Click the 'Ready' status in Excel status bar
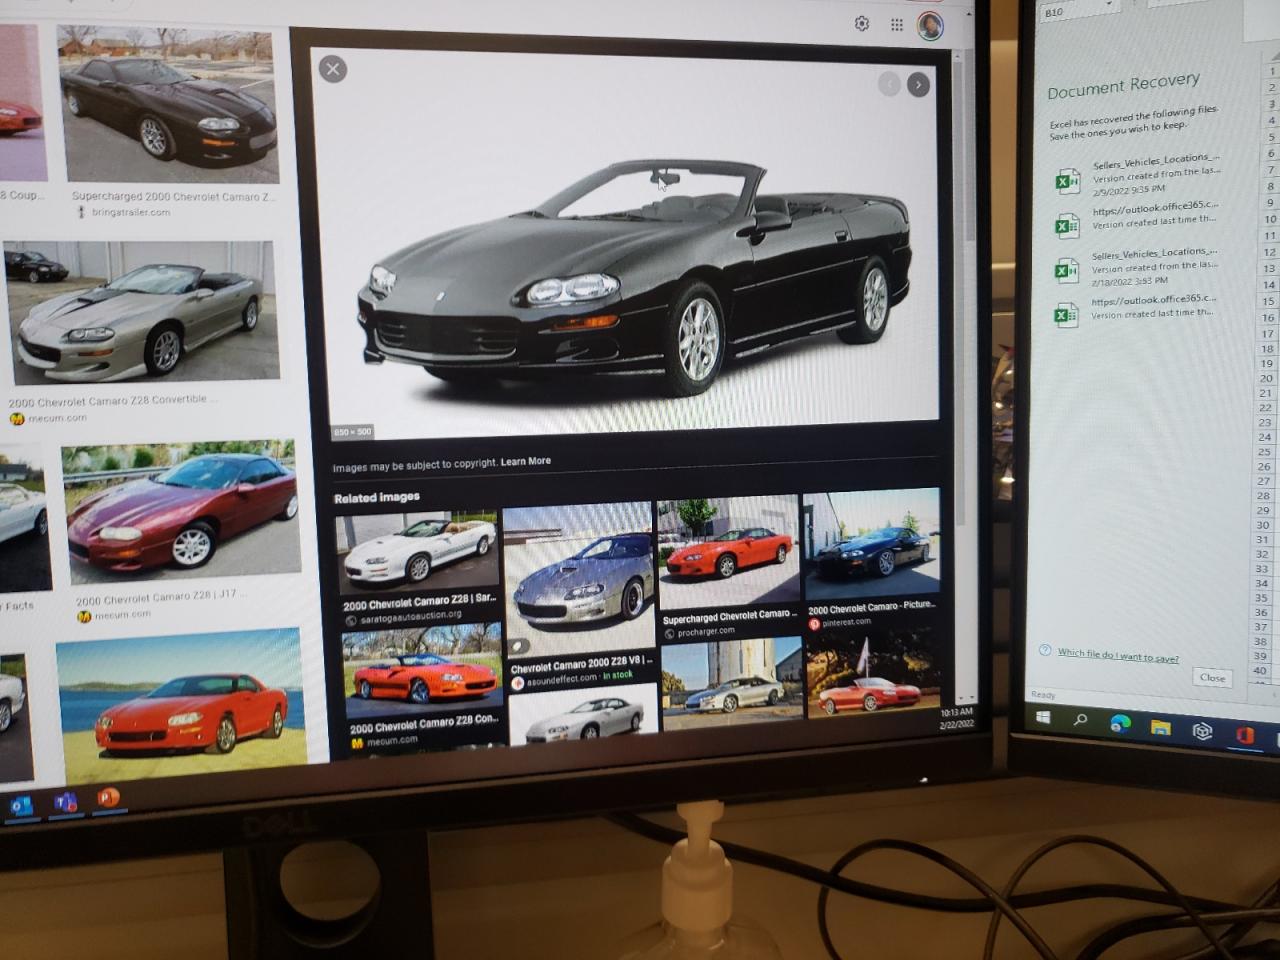 point(1043,694)
